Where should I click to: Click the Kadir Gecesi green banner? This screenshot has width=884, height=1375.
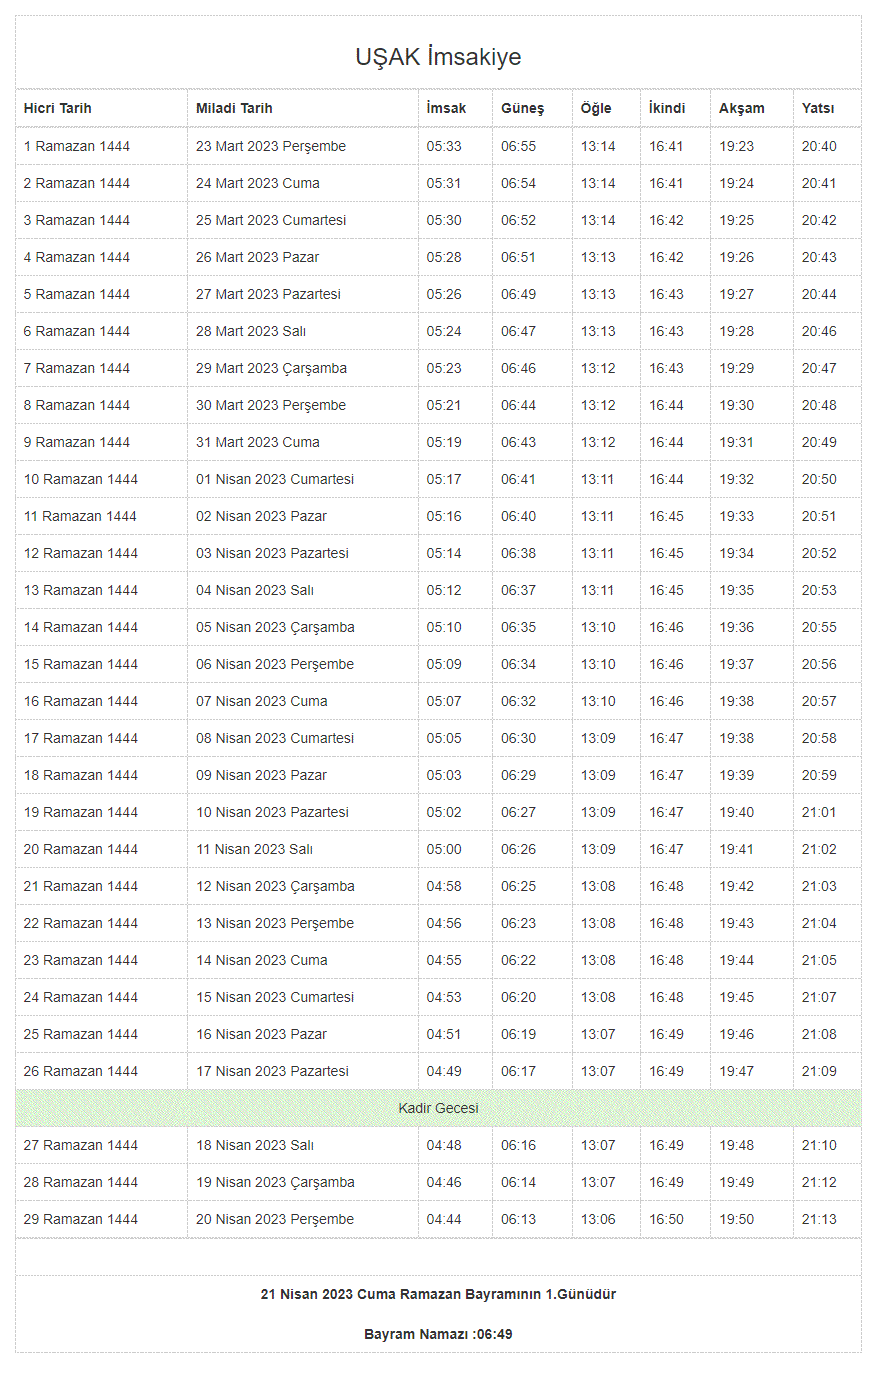tap(438, 1108)
